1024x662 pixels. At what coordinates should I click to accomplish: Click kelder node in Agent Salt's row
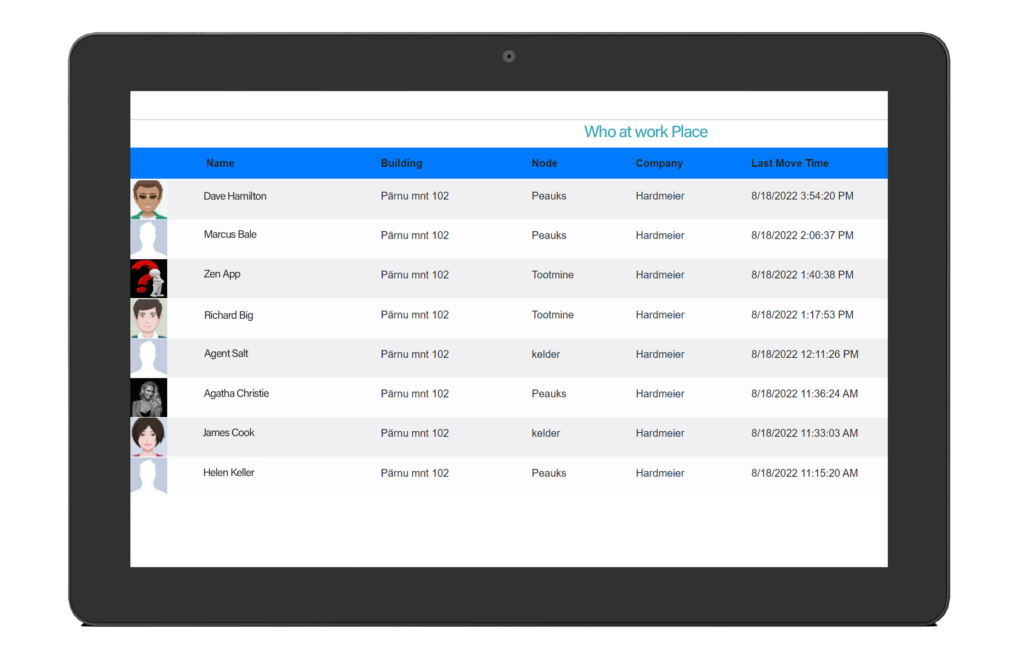point(545,355)
